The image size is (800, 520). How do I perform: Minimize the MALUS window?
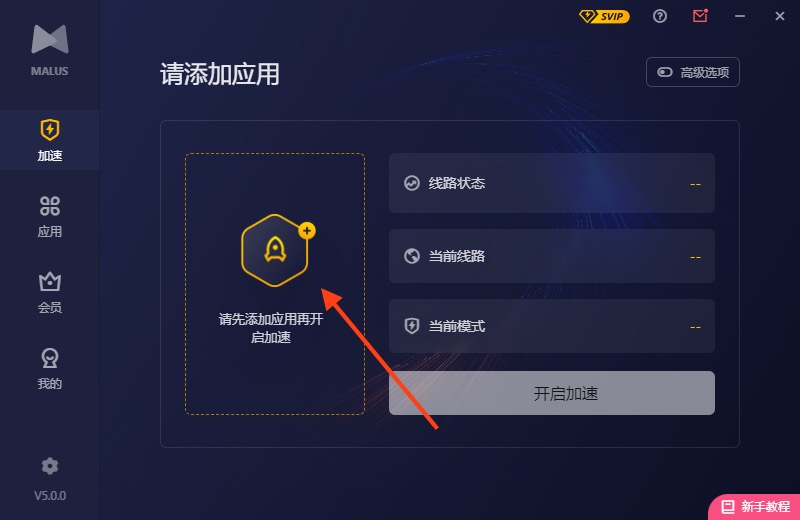[x=740, y=16]
